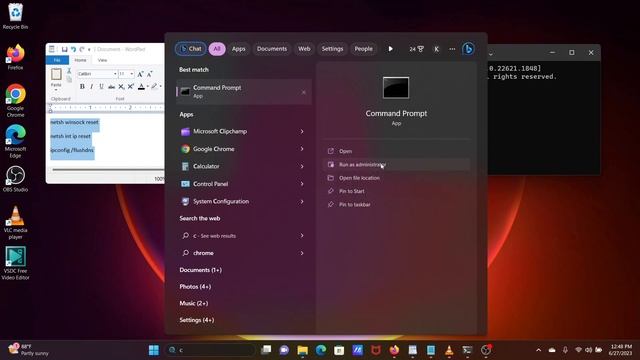Toggle Subscript in WordPad

121,87
